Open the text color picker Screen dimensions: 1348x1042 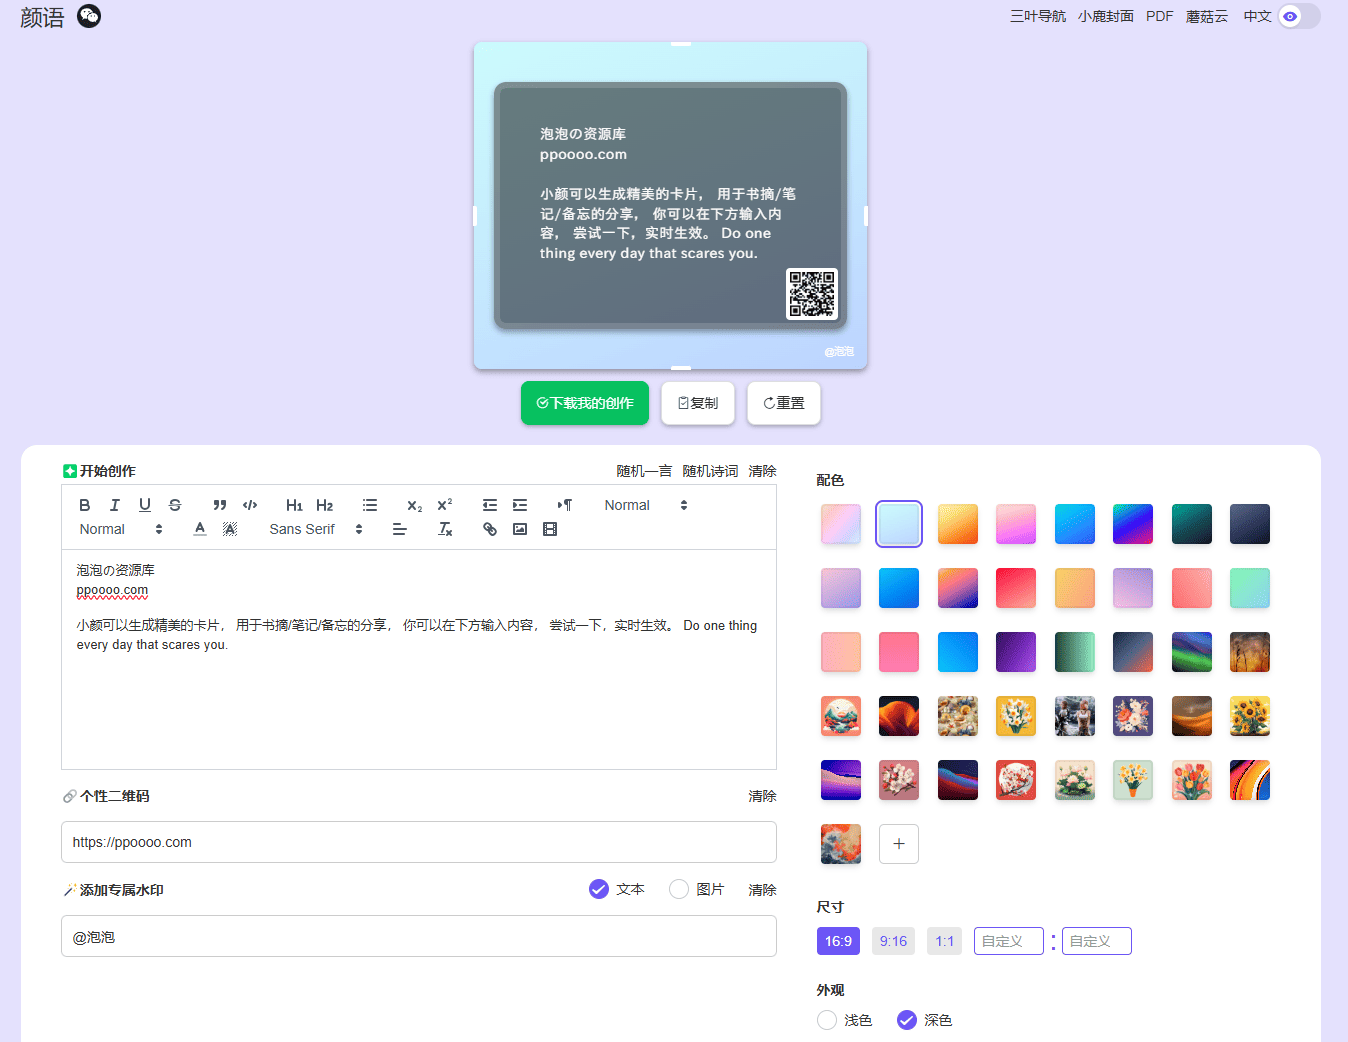200,529
